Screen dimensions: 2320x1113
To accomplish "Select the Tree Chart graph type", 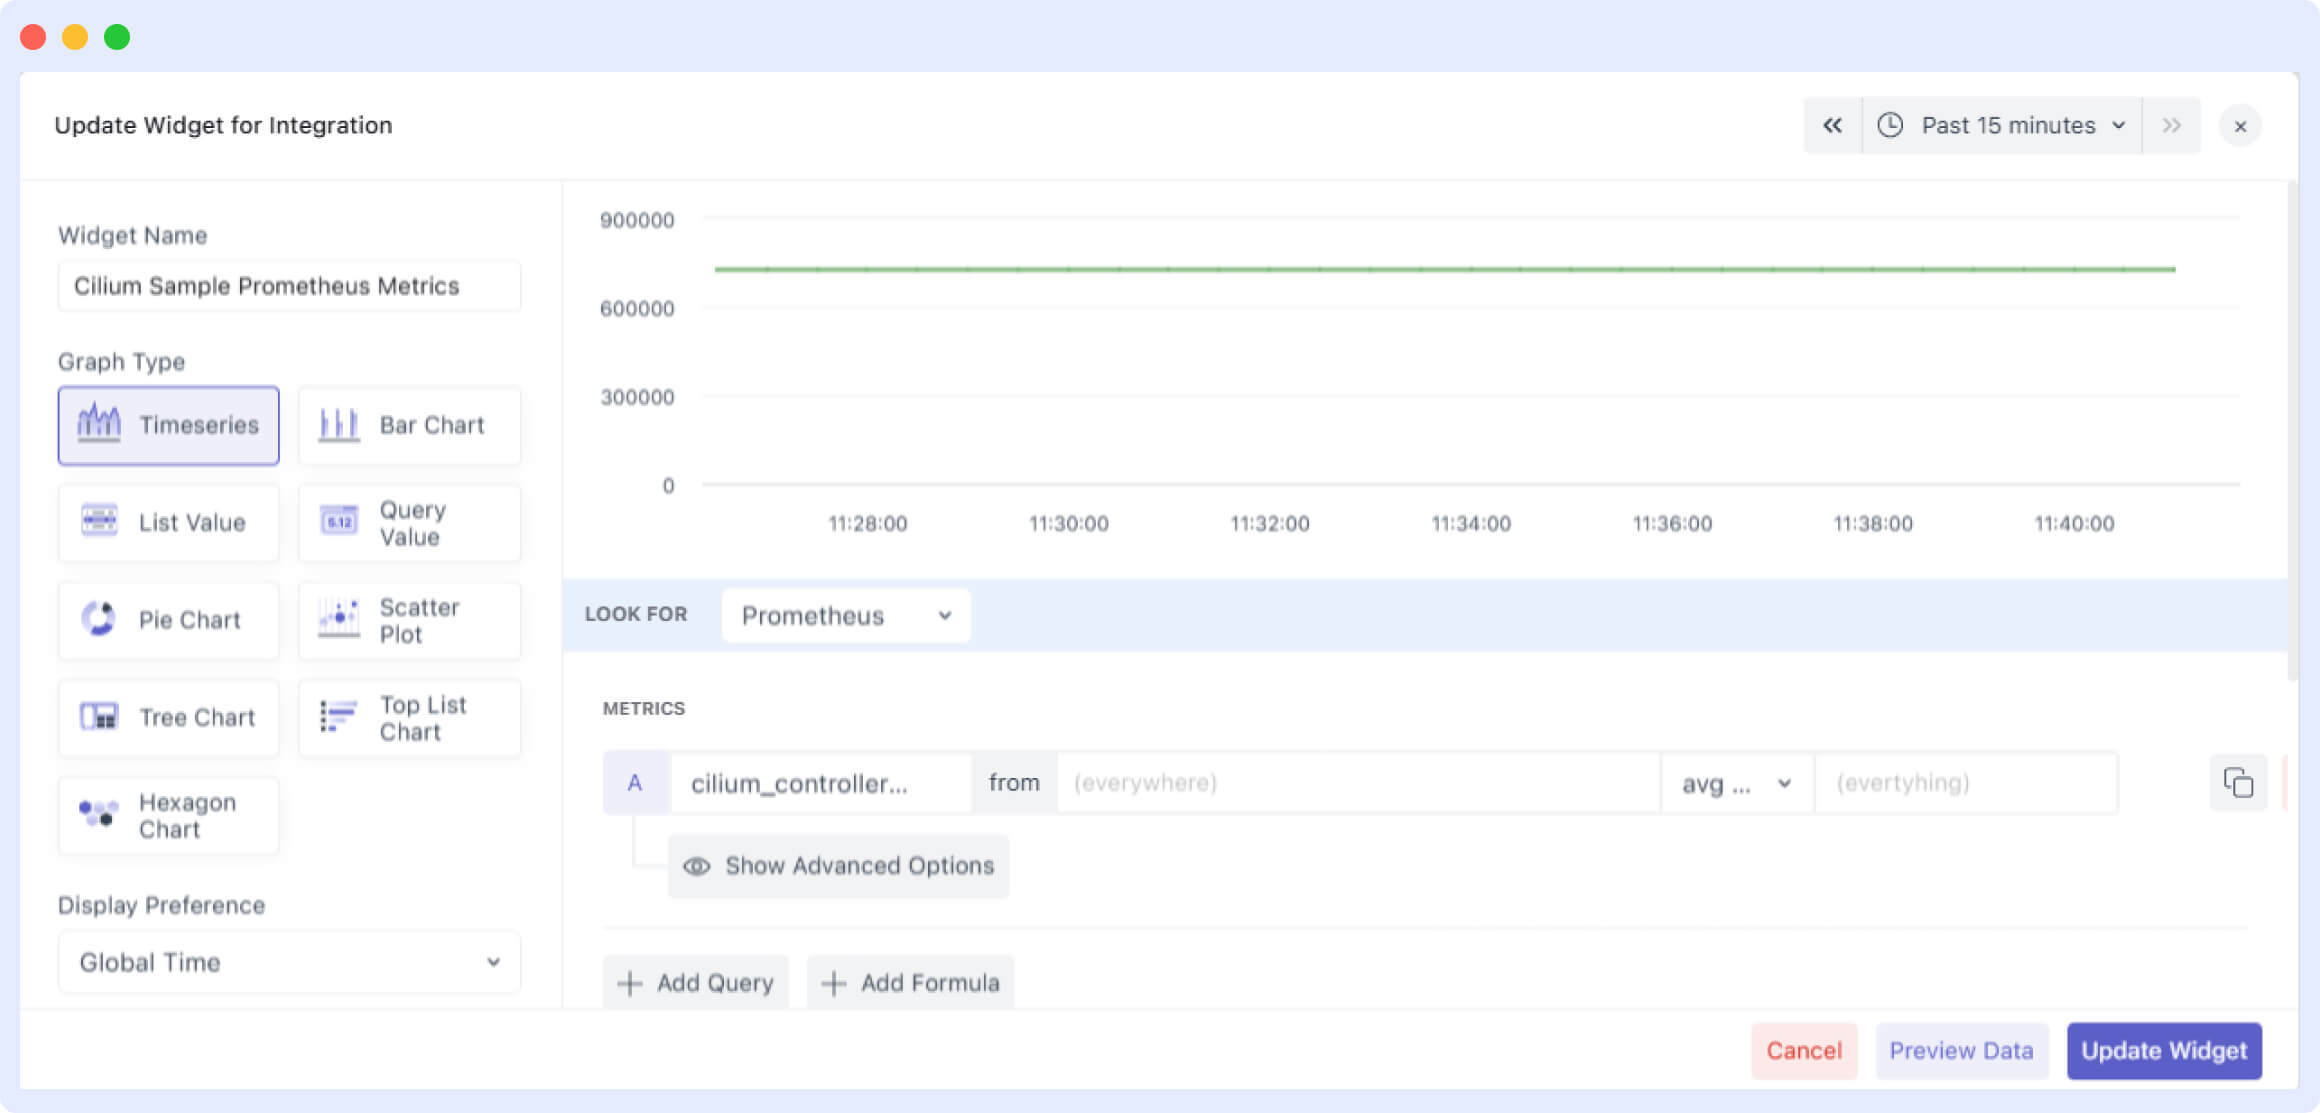I will click(168, 717).
